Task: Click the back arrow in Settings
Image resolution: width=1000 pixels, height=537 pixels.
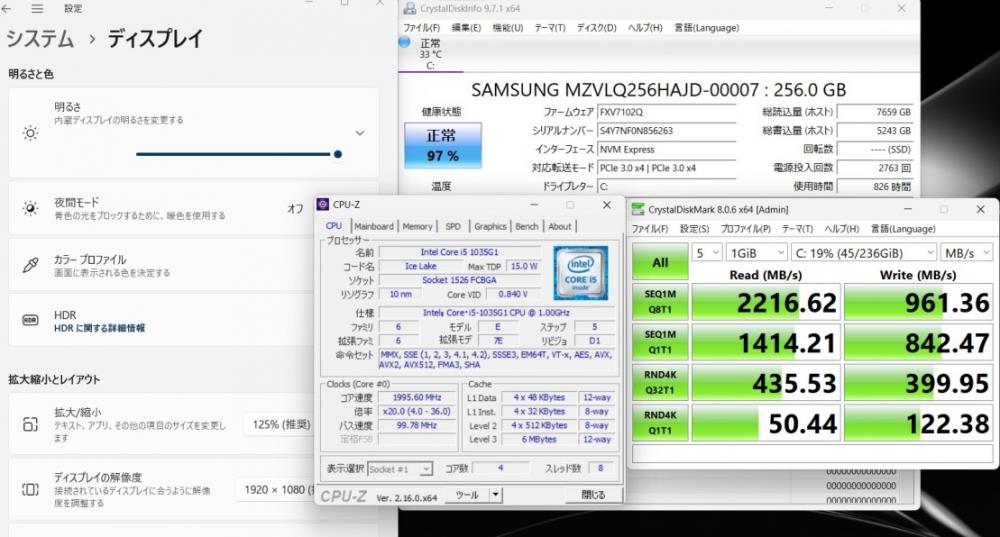Action: 8,8
